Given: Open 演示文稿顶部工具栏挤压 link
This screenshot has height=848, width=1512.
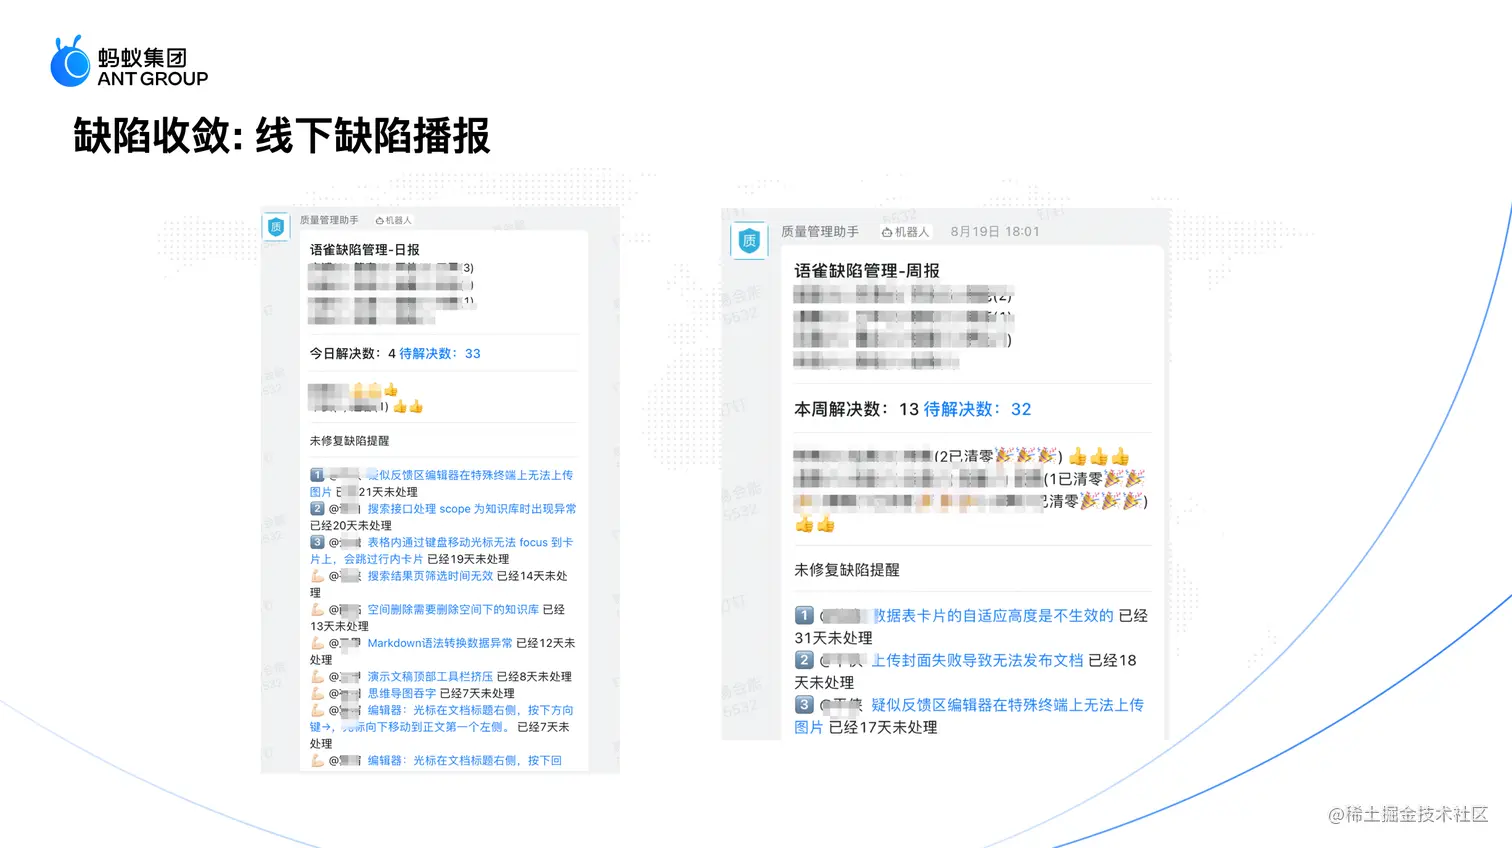Looking at the screenshot, I should click(x=430, y=677).
